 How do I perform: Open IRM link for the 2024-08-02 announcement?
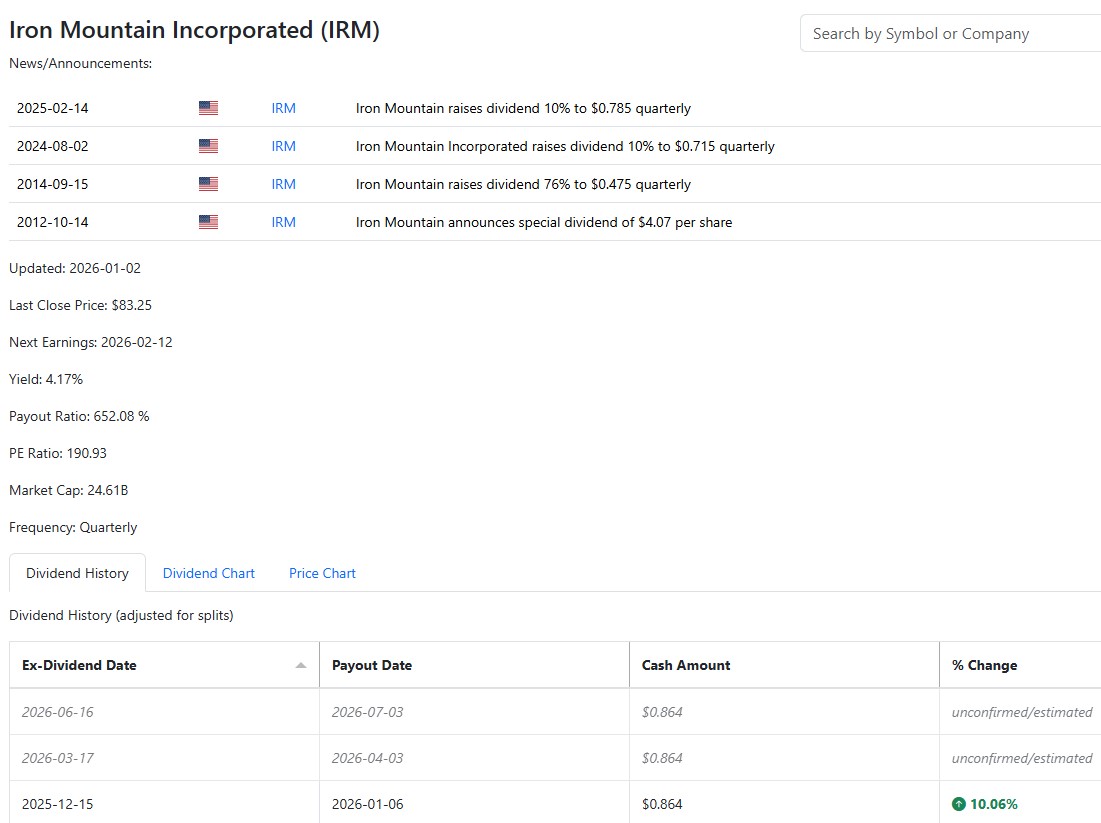283,146
